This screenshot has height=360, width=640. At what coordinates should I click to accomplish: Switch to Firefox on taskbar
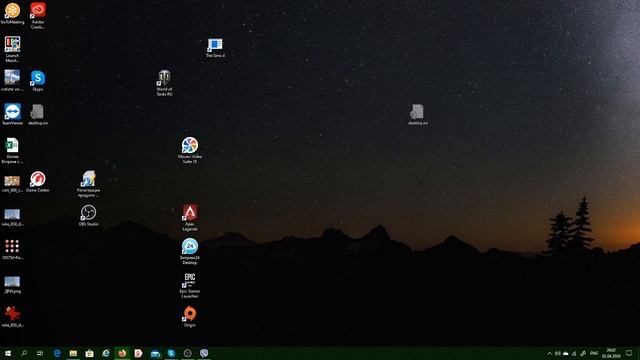[122, 353]
